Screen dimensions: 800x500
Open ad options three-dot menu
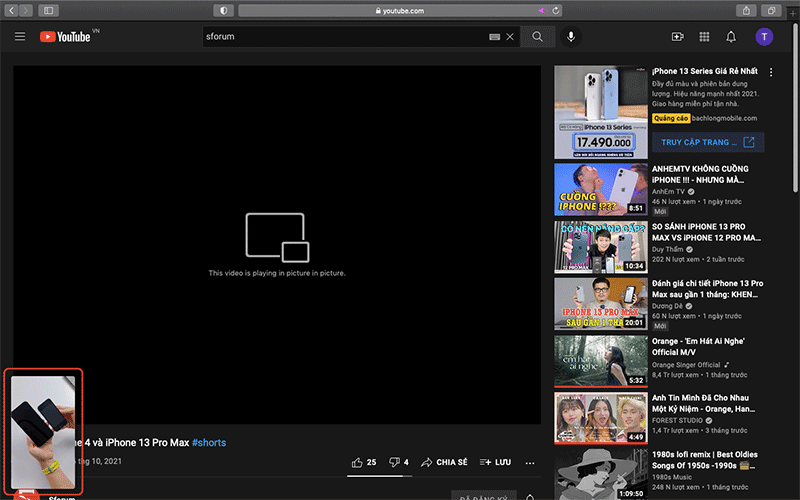771,72
